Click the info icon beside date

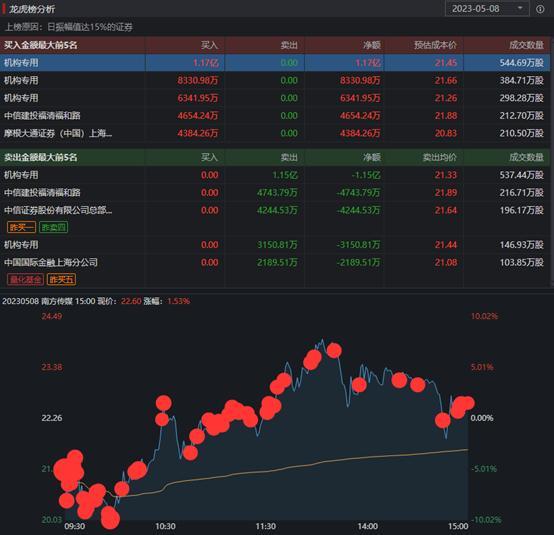pos(540,9)
